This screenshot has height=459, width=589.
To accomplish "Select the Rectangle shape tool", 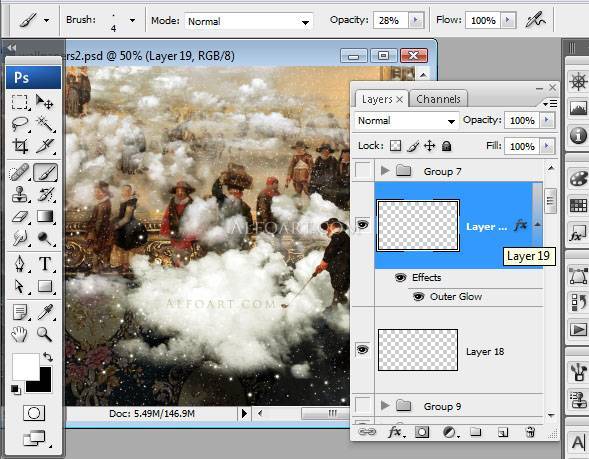I will (x=45, y=286).
